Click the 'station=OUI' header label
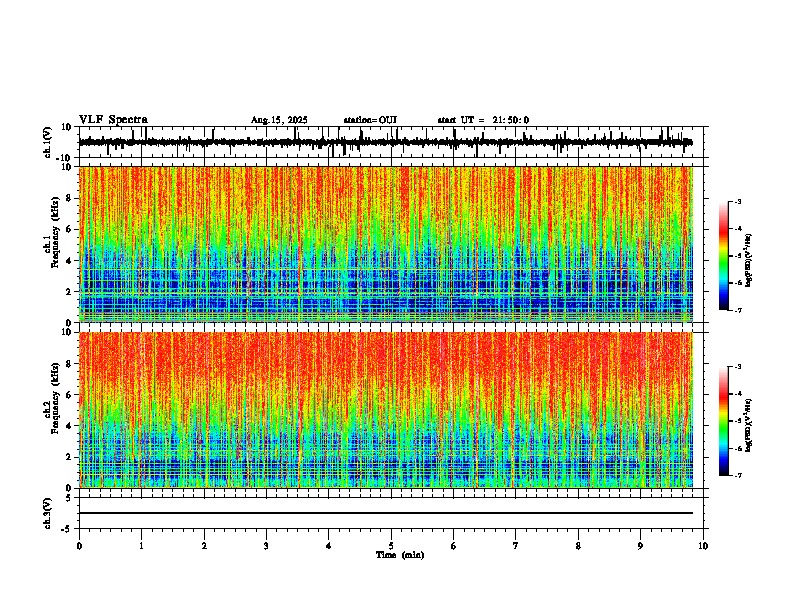 click(370, 120)
